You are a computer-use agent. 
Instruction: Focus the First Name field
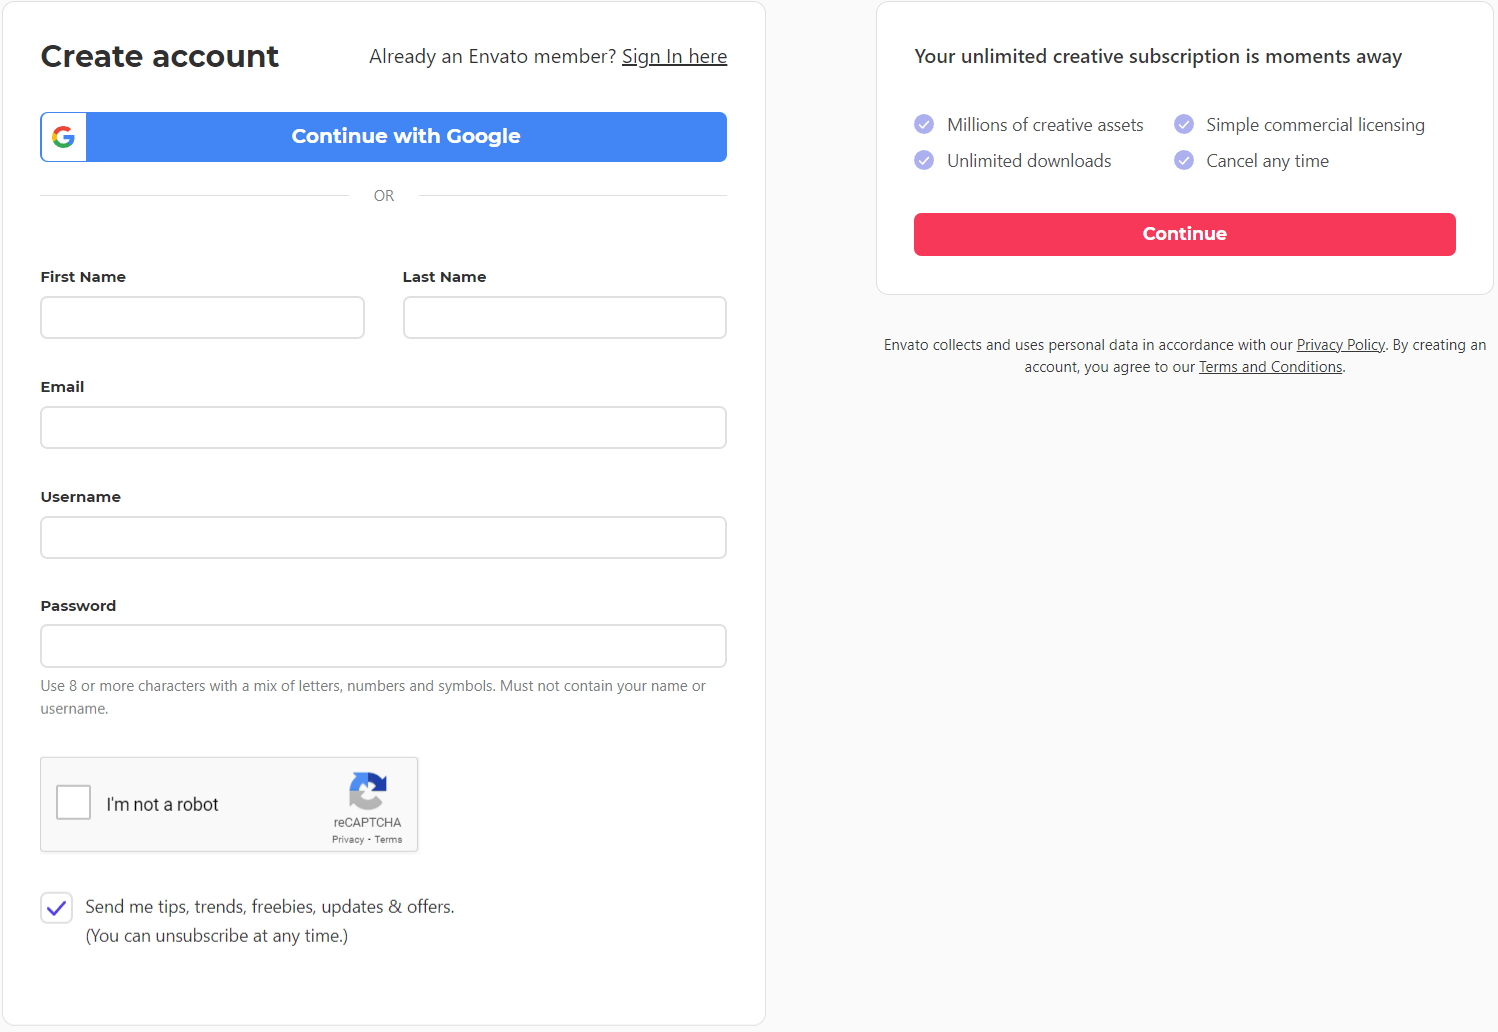click(x=202, y=318)
